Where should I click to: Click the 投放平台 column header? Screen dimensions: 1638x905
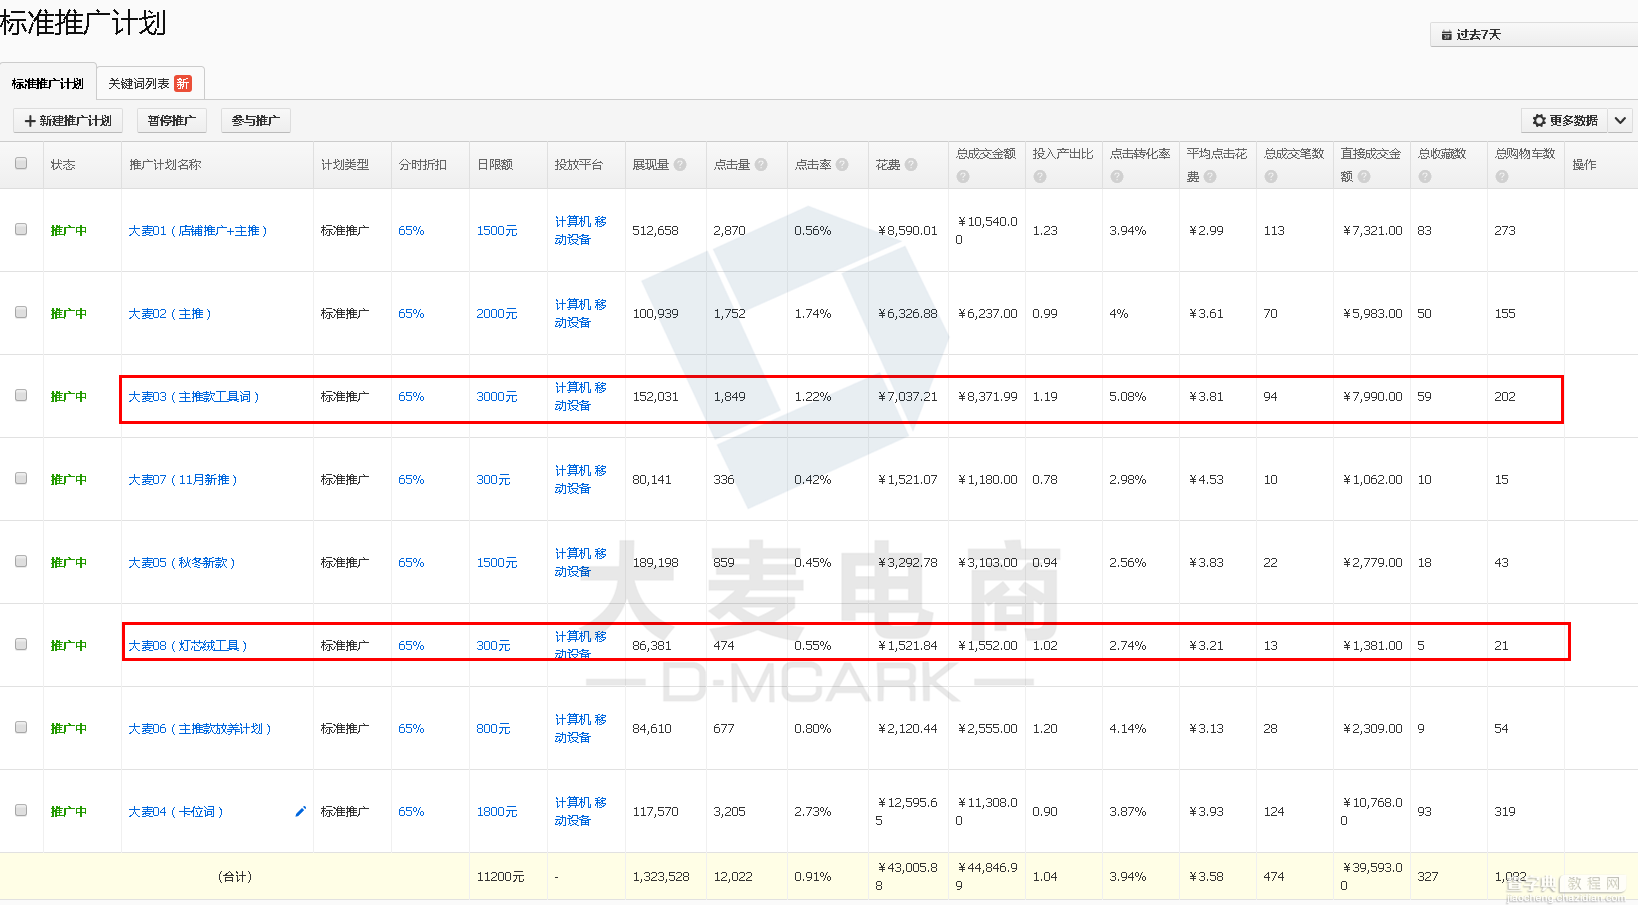(579, 165)
